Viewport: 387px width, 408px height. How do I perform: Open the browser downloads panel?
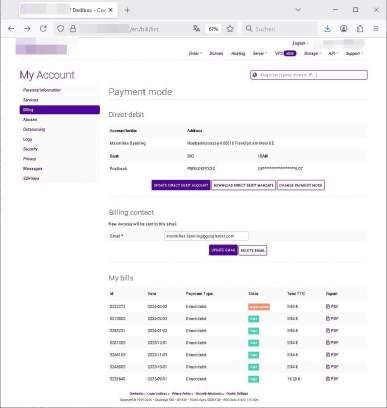point(327,29)
